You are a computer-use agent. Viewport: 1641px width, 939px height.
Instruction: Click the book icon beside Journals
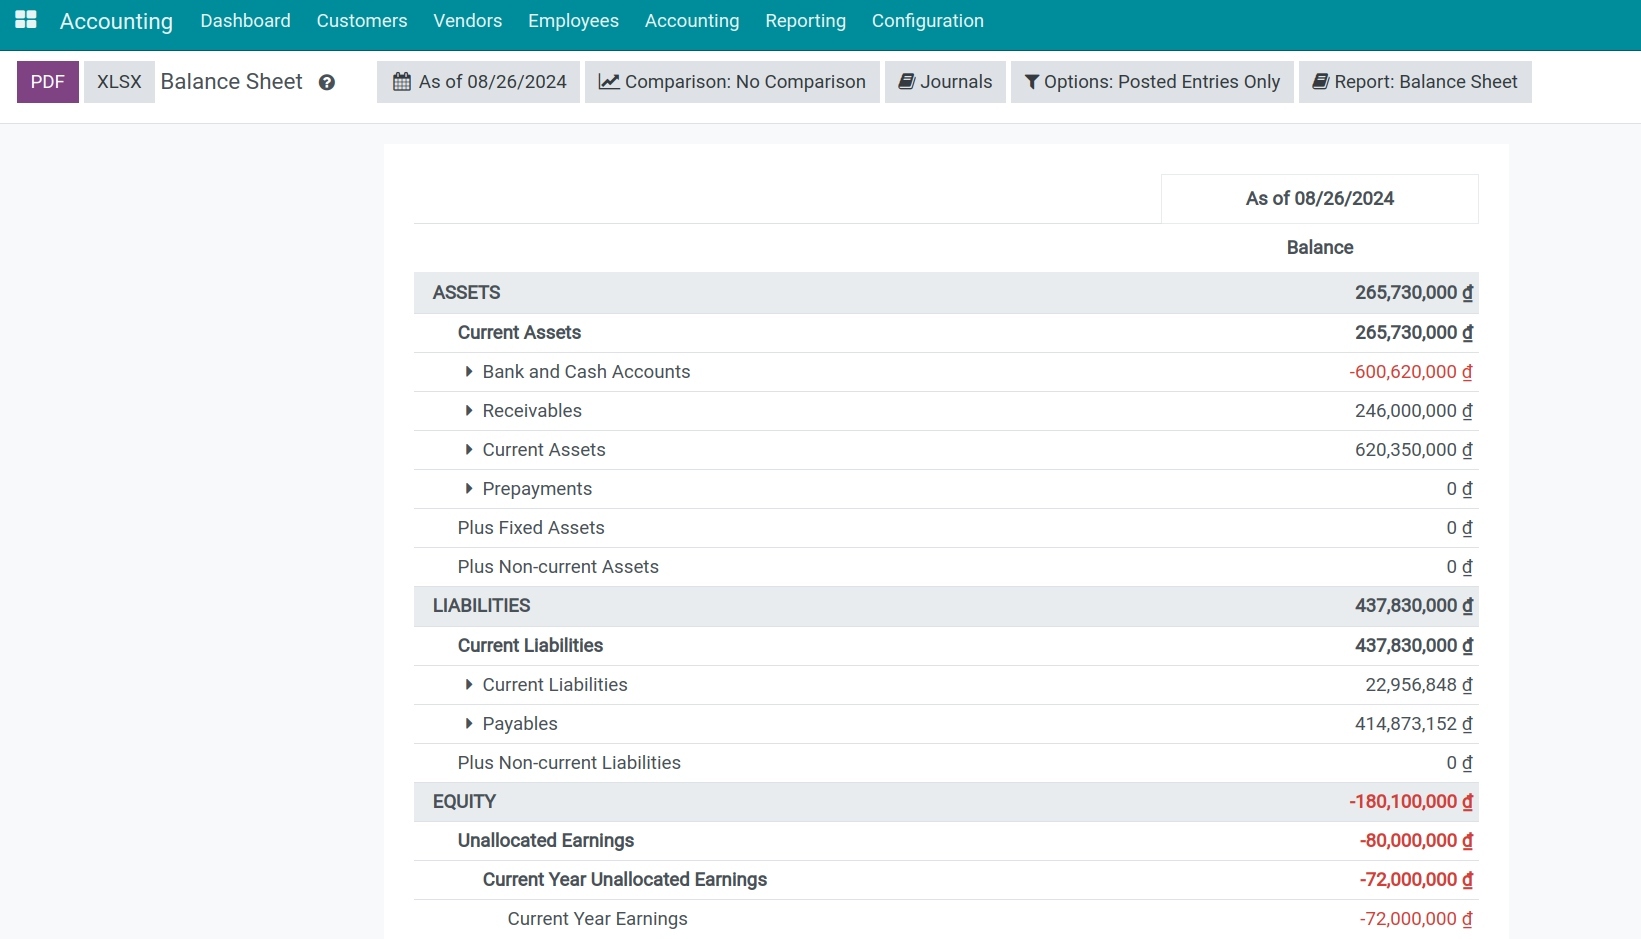907,82
